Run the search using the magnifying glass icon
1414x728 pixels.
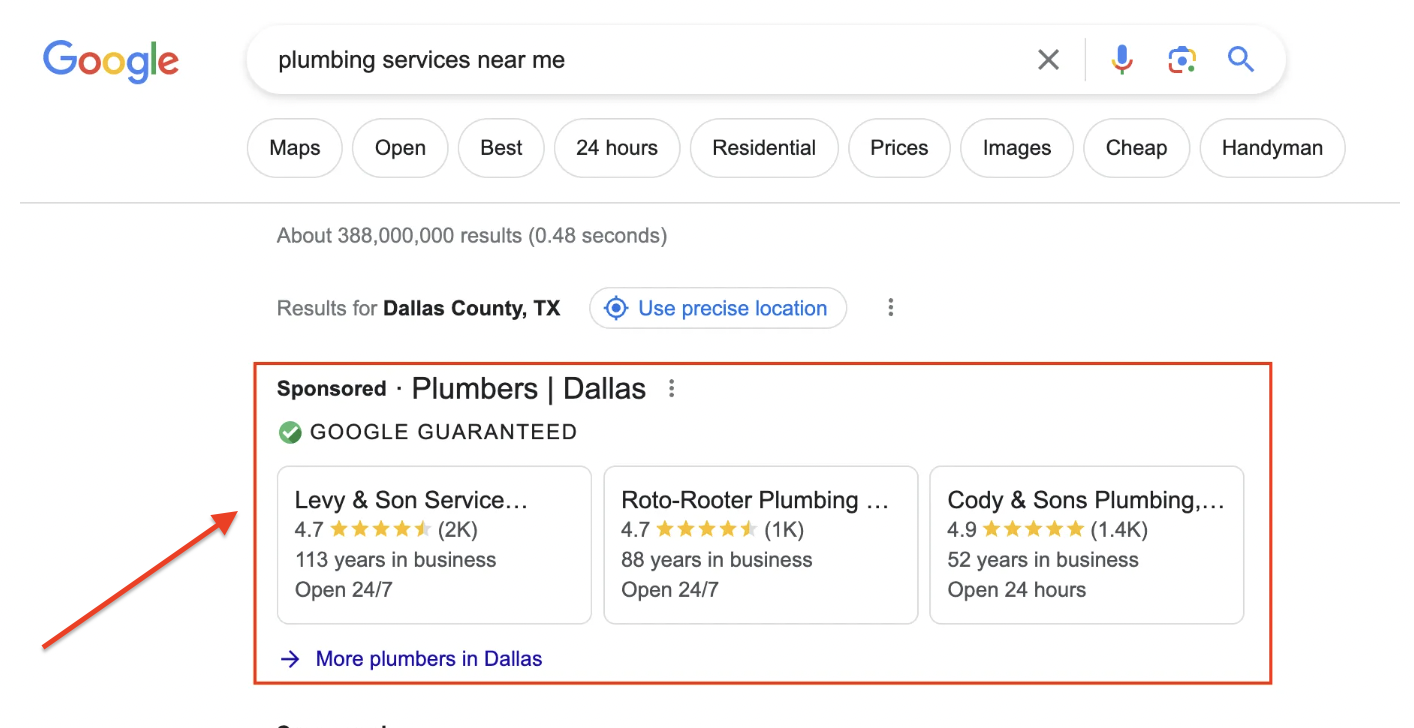coord(1240,59)
